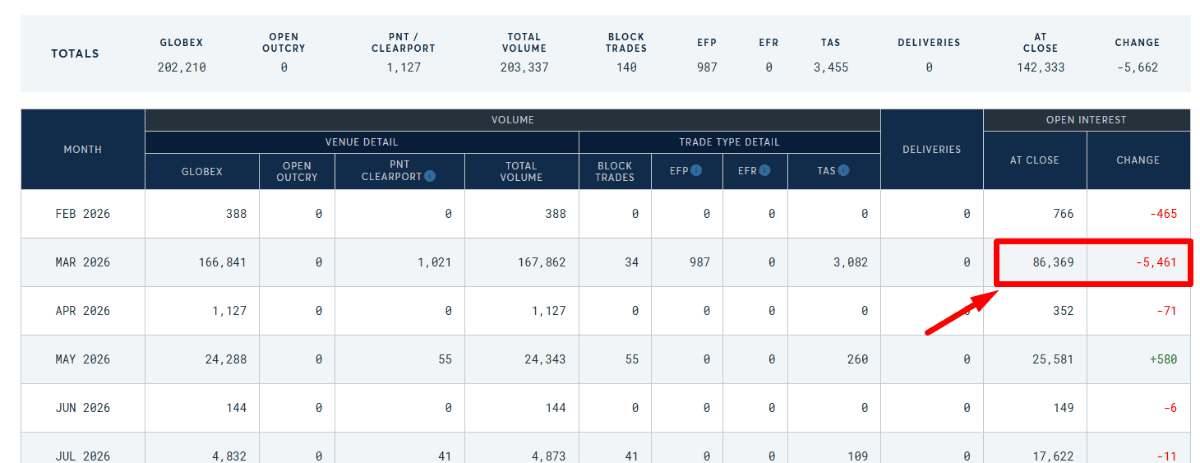Click the AT CLOSE open interest header

[x=1034, y=160]
